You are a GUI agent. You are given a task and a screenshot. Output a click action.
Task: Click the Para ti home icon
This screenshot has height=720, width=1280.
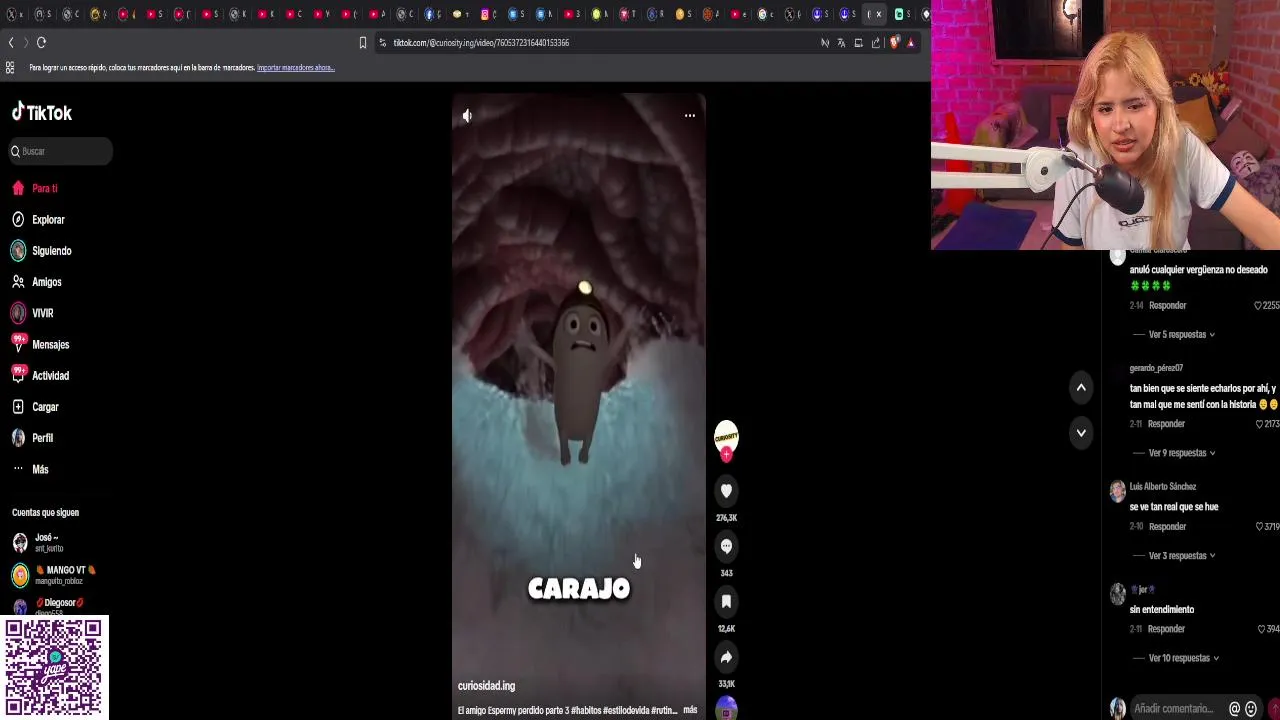[18, 188]
